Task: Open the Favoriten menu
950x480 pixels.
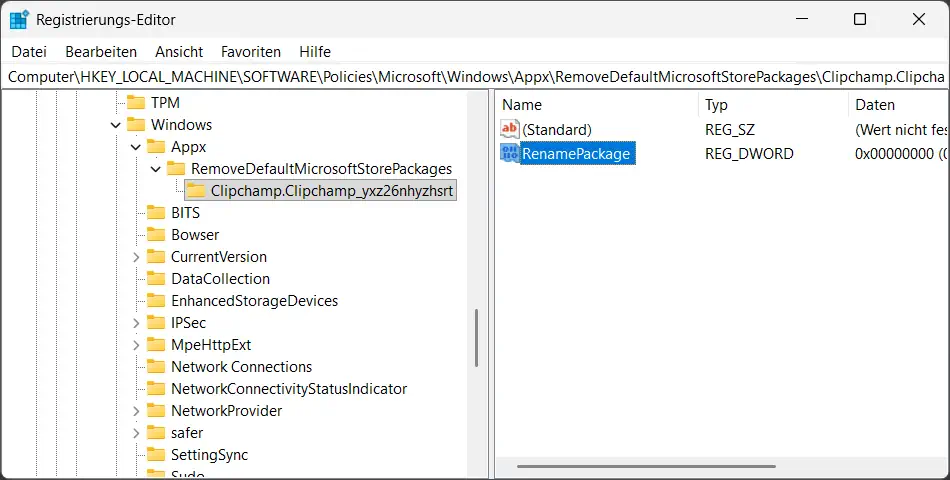Action: [x=251, y=51]
